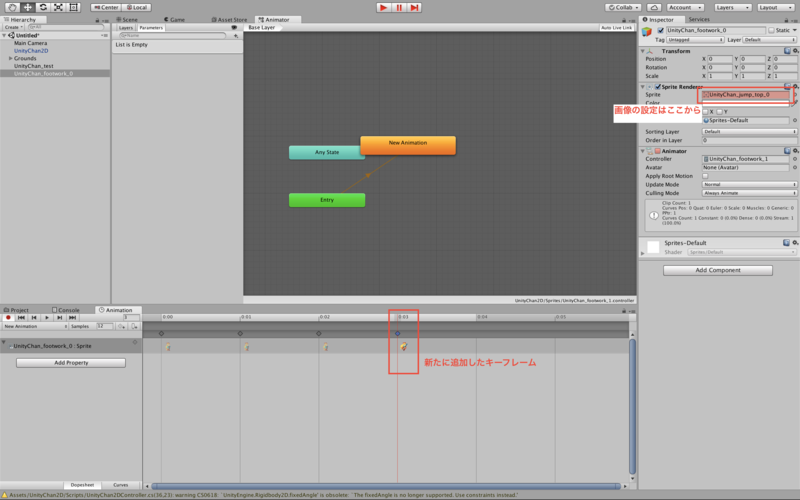
Task: Click the Play button in top toolbar
Action: click(384, 8)
